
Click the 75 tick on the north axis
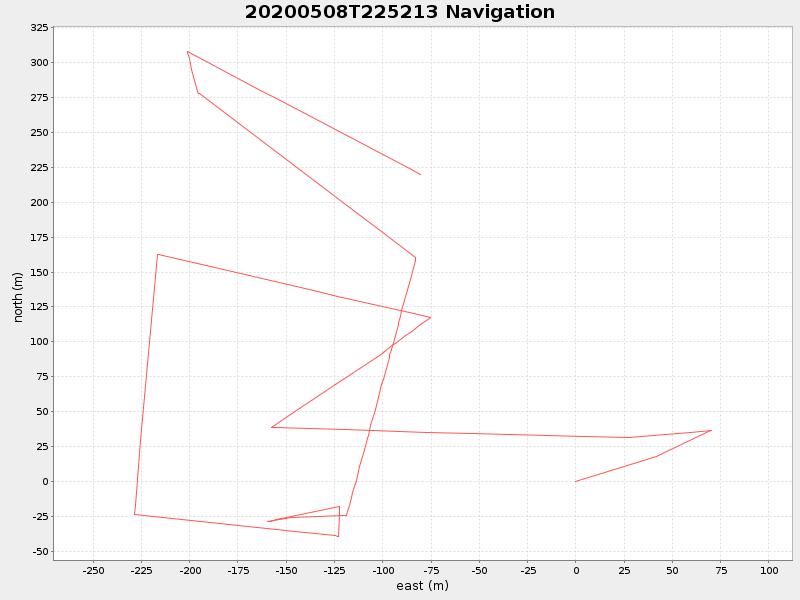pos(42,377)
